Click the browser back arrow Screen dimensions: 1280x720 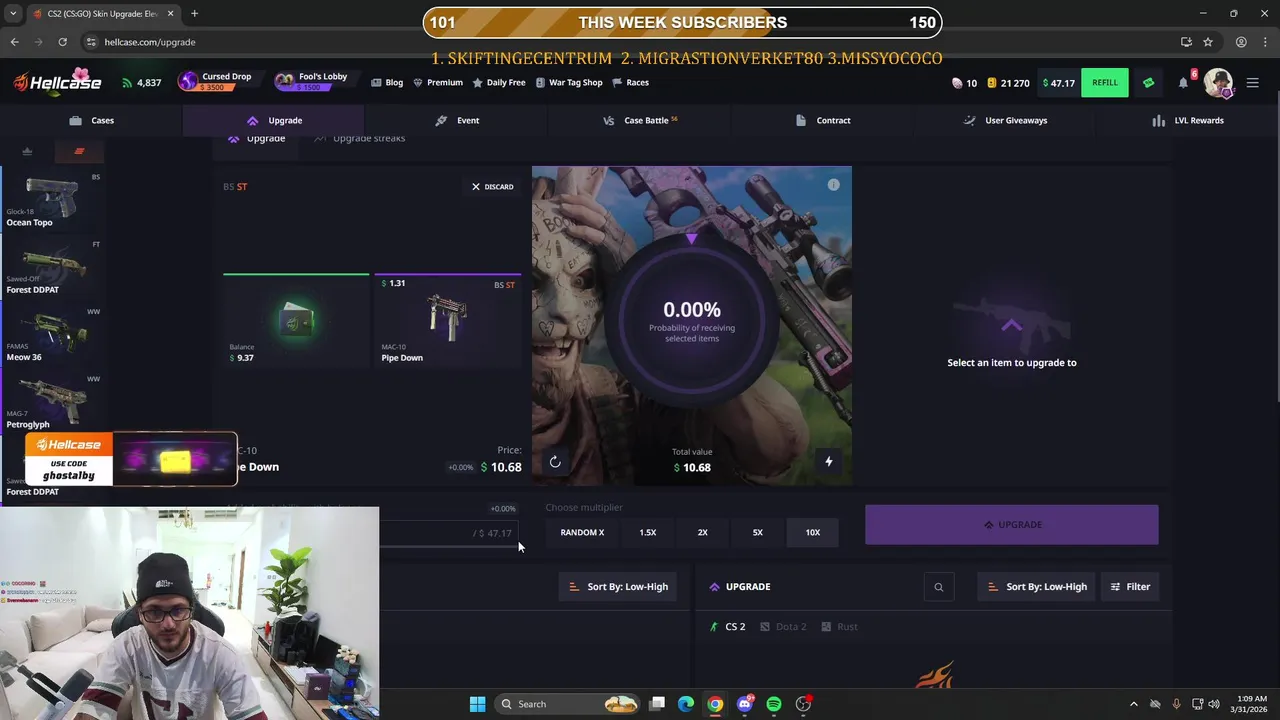14,42
